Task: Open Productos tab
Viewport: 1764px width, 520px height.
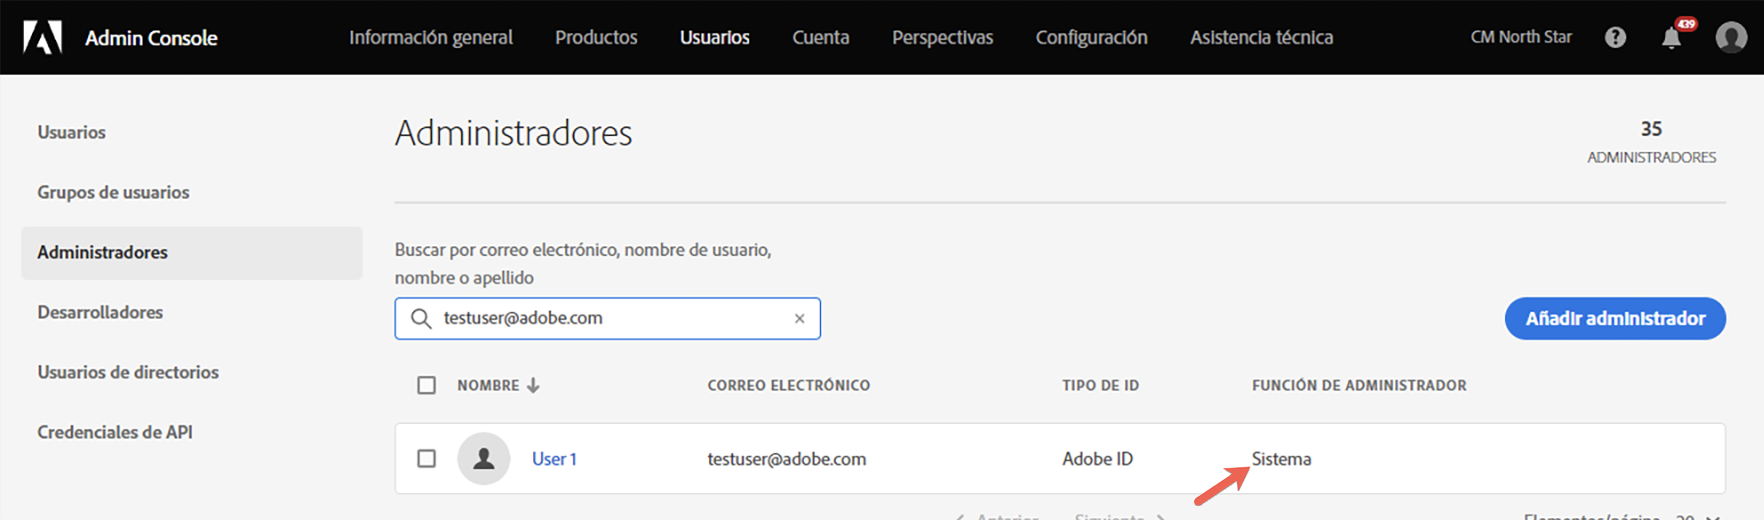Action: [x=596, y=37]
